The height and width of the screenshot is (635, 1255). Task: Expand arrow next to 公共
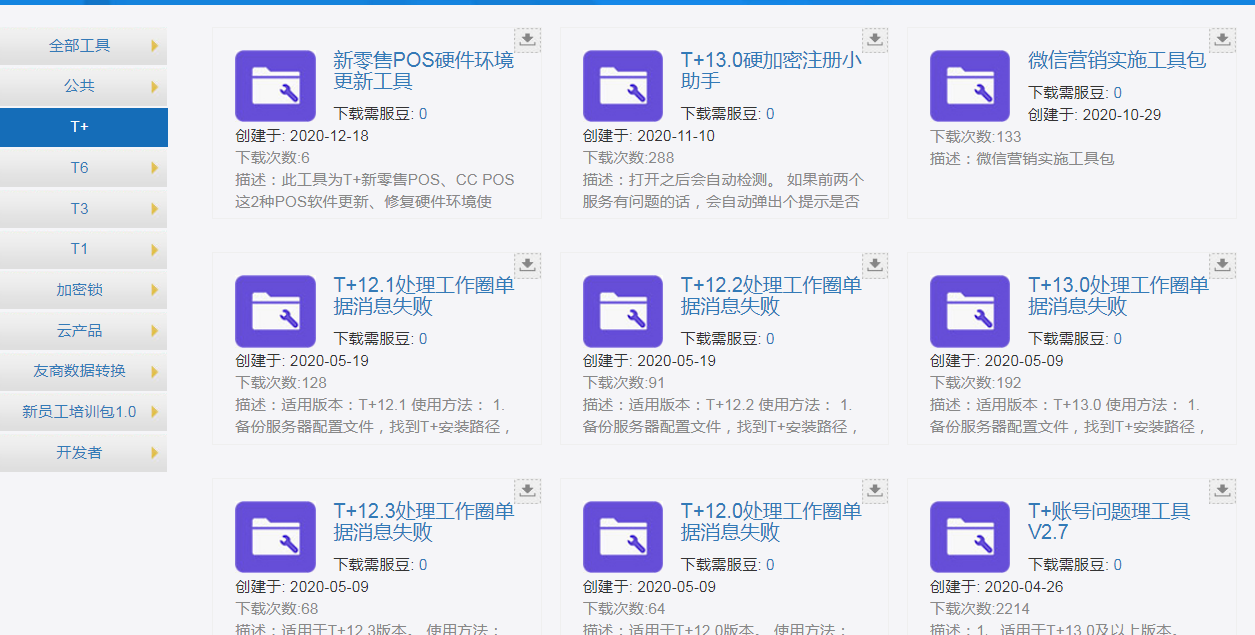155,87
